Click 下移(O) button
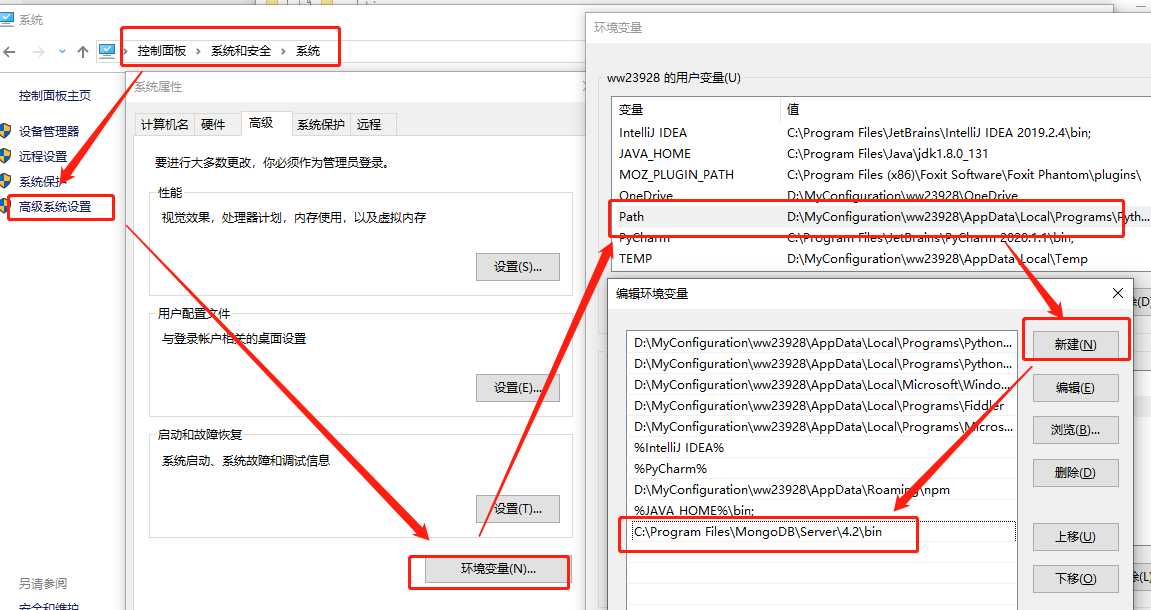 pos(1075,579)
